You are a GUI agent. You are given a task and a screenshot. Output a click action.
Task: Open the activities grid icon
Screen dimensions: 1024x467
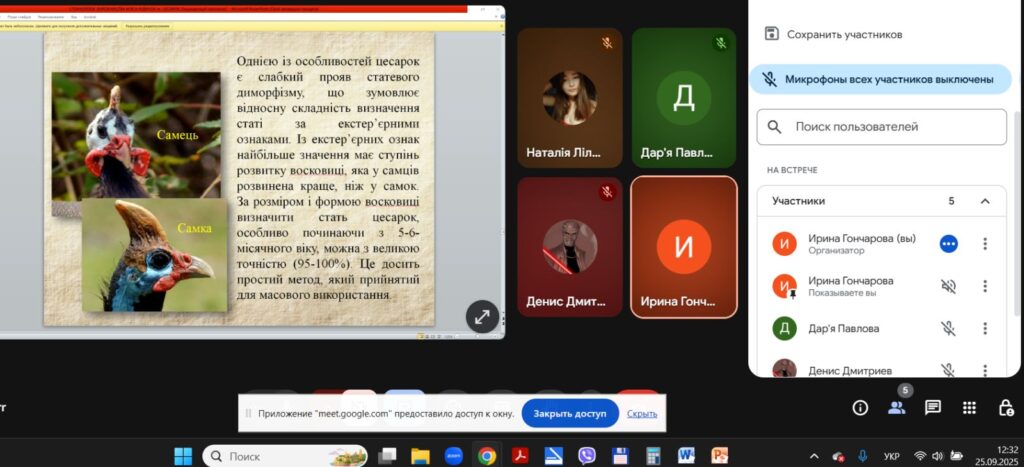point(969,407)
